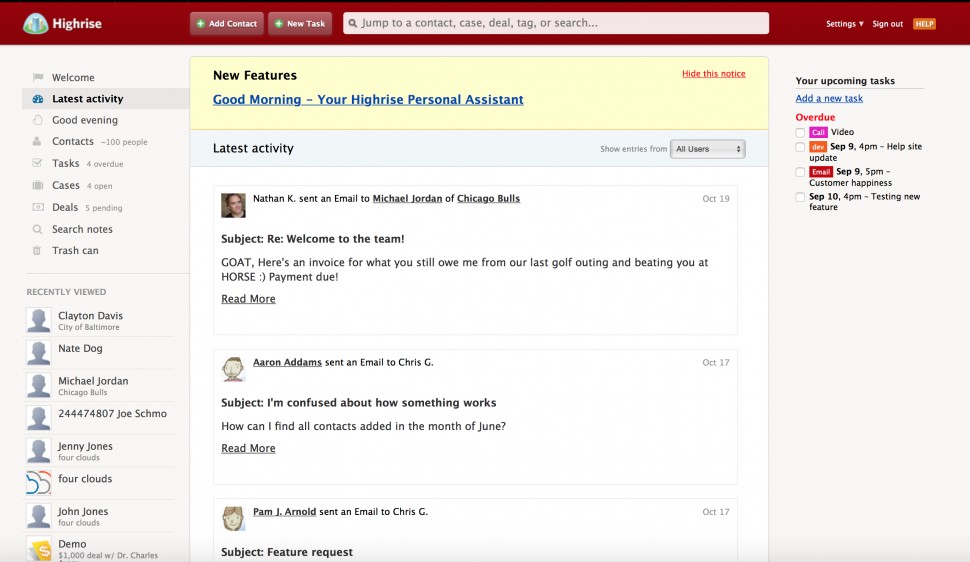This screenshot has width=970, height=562.
Task: Click the Oct 19 date on first entry
Action: (716, 199)
